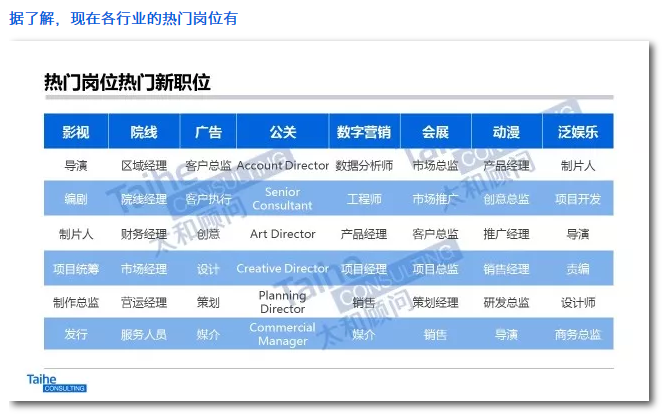
Task: Click the Taihe Consulting logo
Action: (x=57, y=383)
